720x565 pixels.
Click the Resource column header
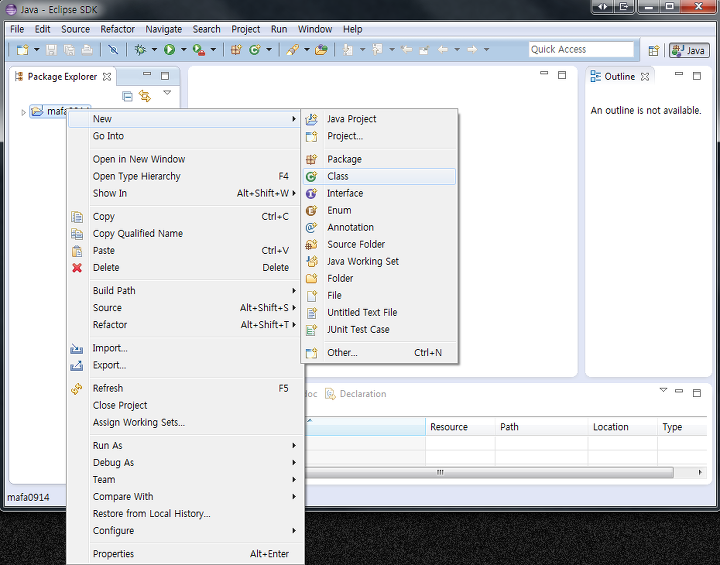point(460,427)
